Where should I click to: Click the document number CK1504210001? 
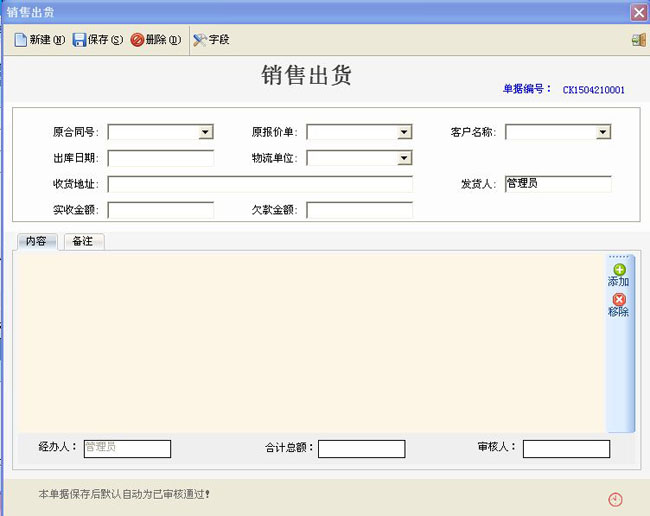(x=593, y=90)
